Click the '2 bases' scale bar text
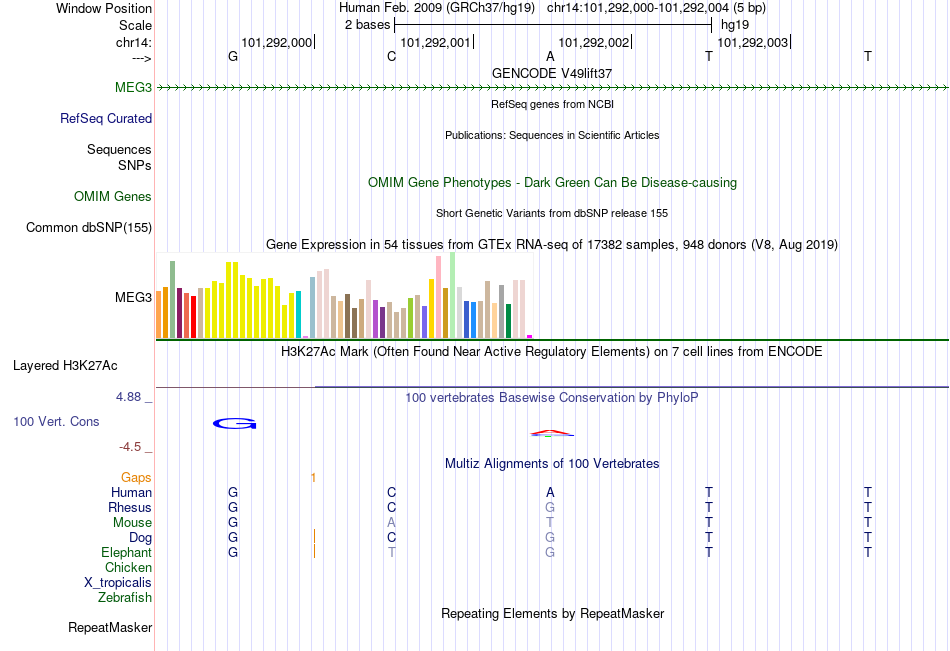Screen dimensions: 950x651 (x=367, y=25)
